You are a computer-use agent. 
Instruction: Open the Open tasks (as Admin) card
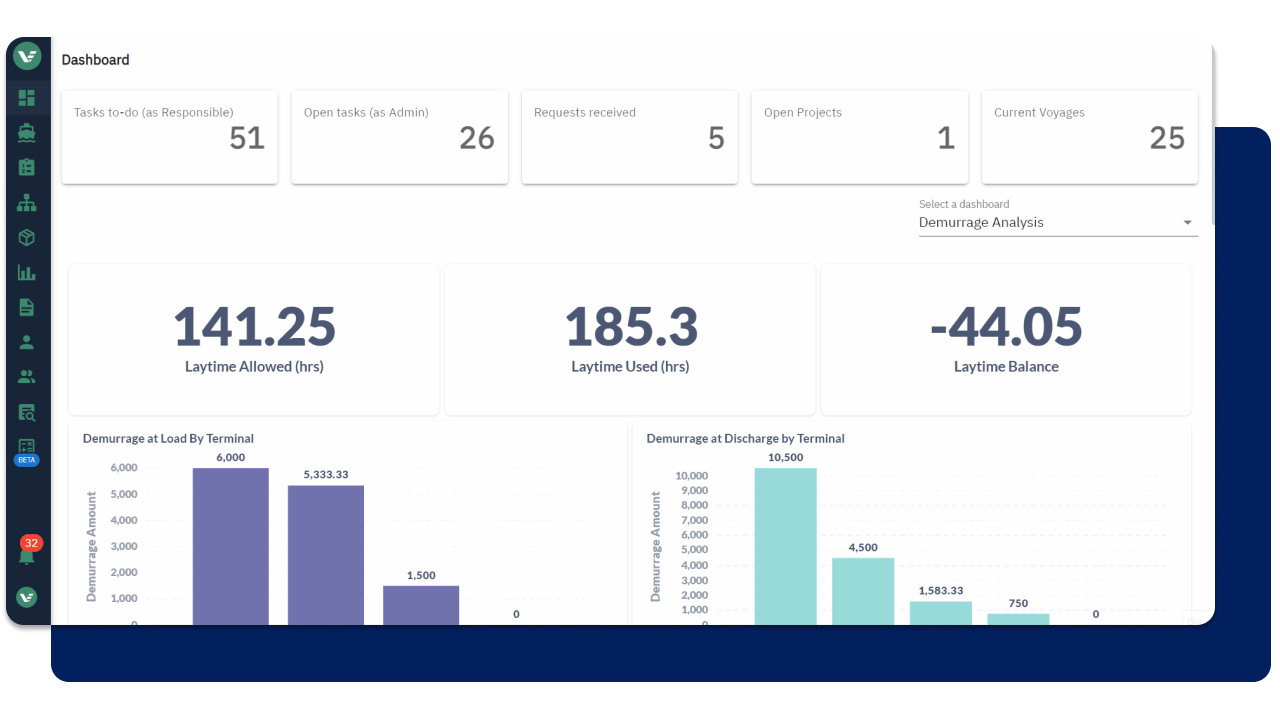tap(400, 137)
